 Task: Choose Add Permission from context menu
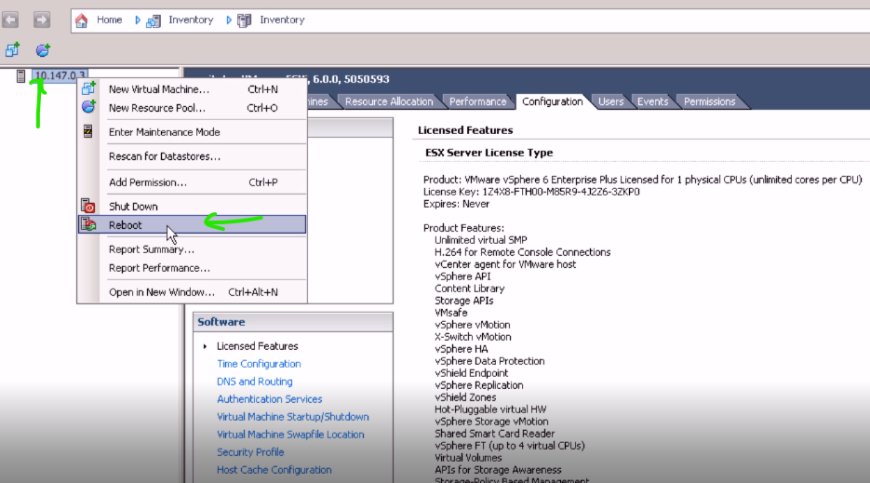coord(193,182)
